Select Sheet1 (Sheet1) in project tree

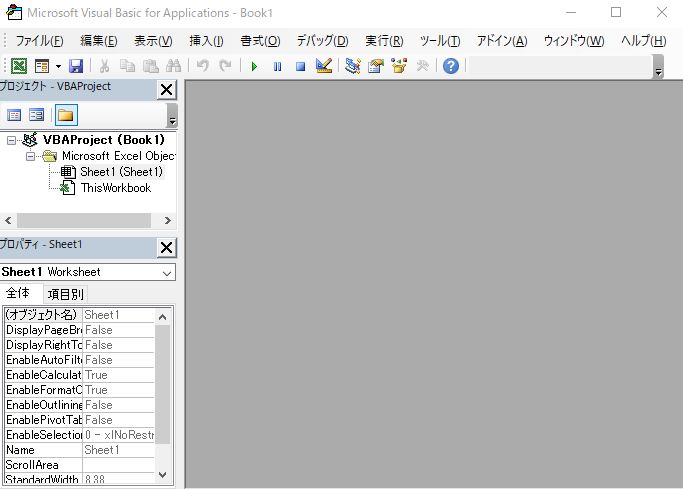tap(122, 172)
